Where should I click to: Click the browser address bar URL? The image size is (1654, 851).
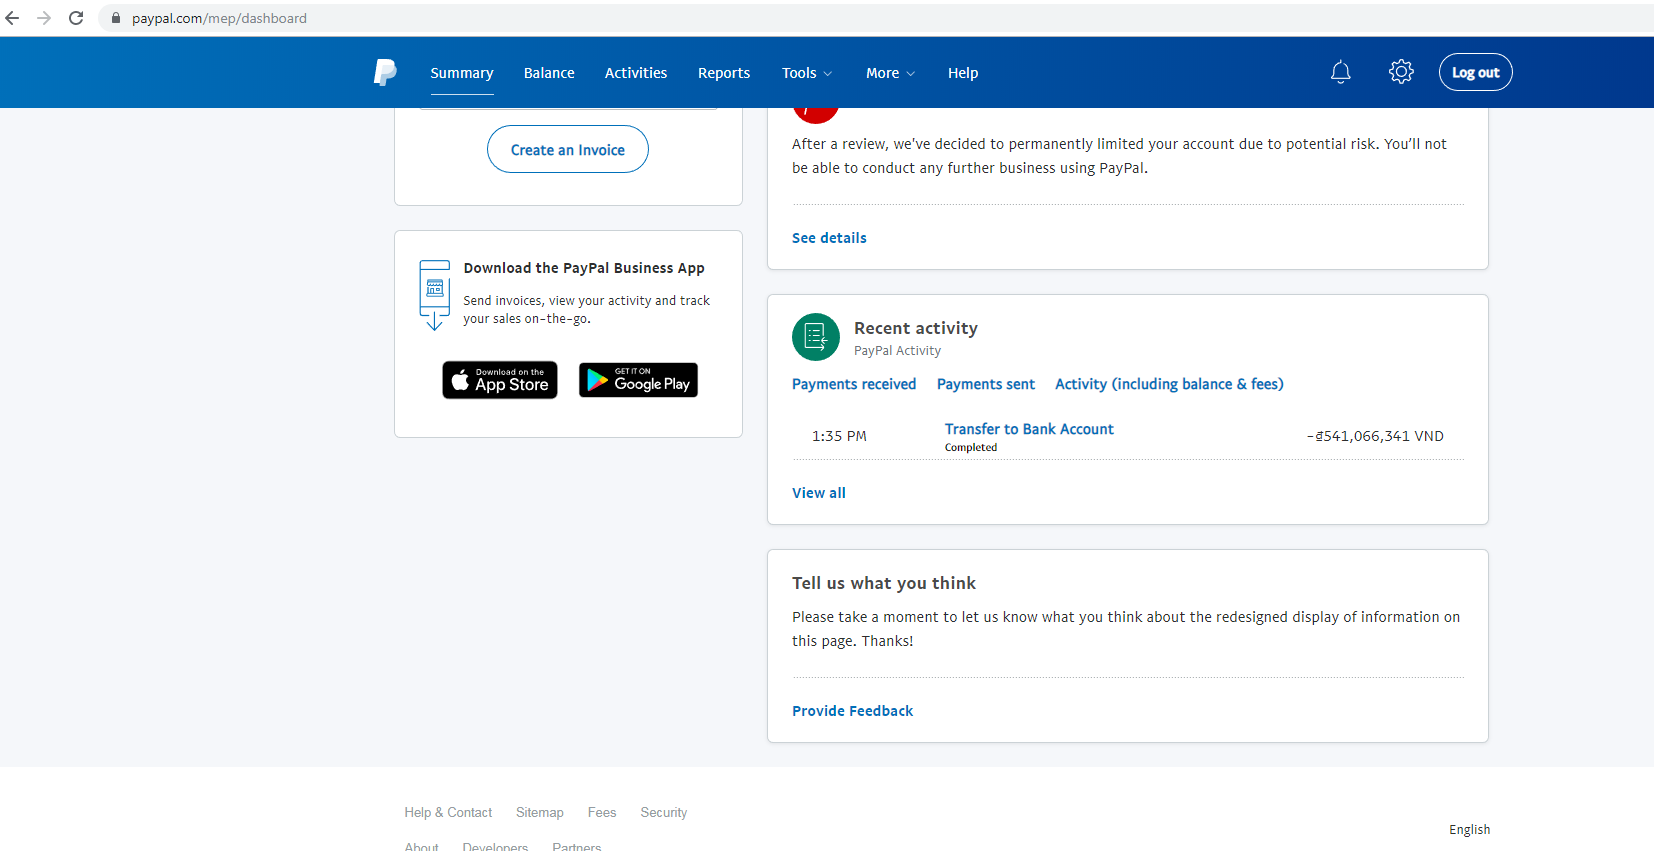[x=220, y=18]
